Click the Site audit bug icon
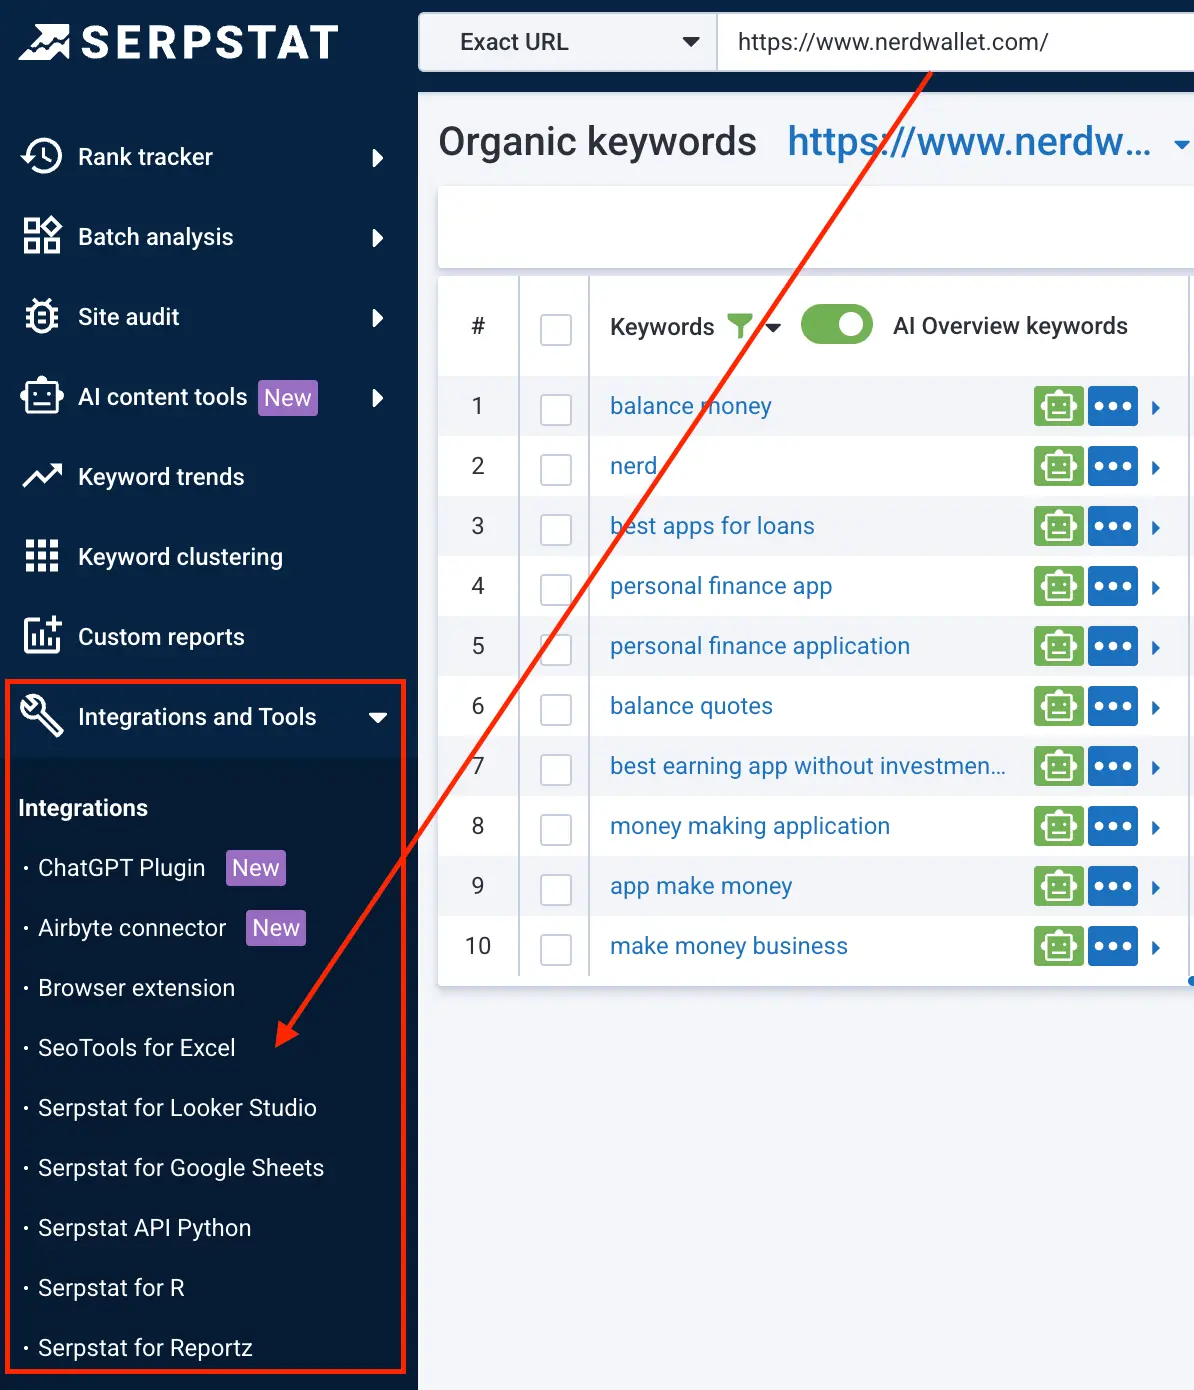This screenshot has width=1194, height=1390. pyautogui.click(x=42, y=317)
